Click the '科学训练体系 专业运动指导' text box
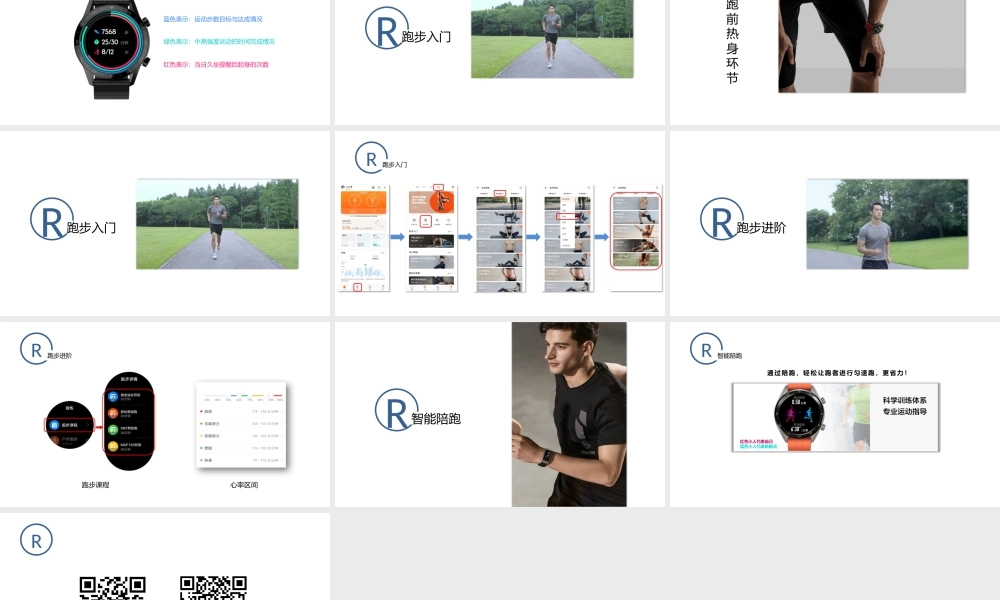 (904, 405)
